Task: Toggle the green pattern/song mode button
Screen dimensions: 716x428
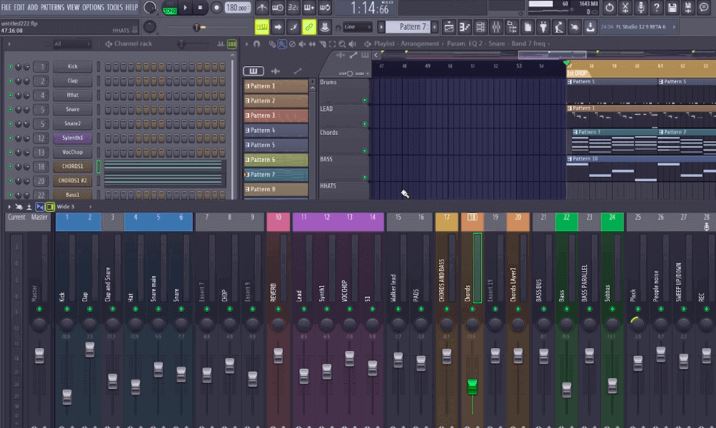Action: point(169,9)
